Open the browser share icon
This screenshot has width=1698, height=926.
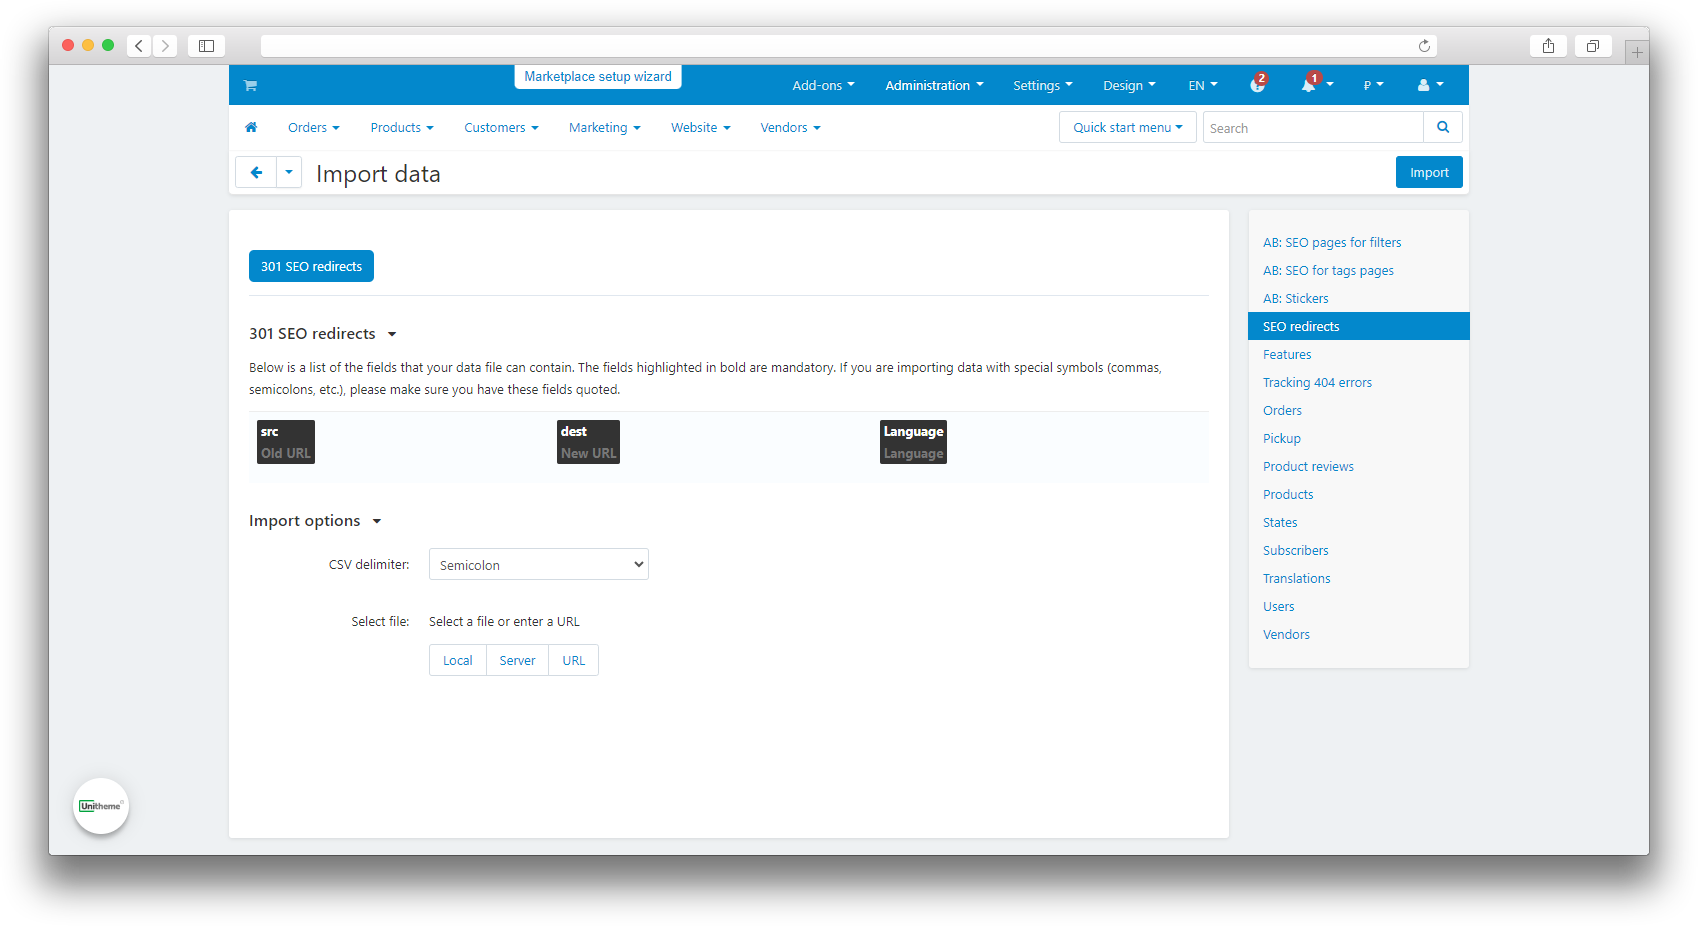pyautogui.click(x=1547, y=46)
